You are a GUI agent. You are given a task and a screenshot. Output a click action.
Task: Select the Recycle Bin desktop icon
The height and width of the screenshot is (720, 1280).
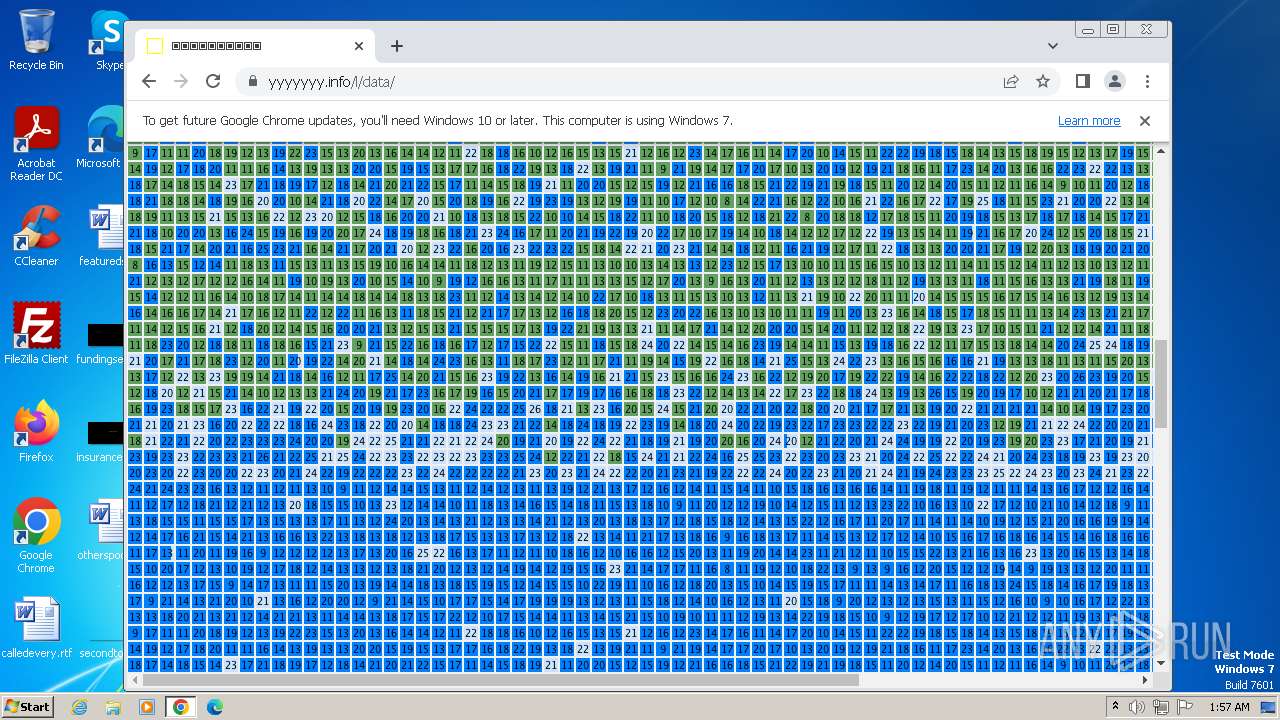pos(36,40)
